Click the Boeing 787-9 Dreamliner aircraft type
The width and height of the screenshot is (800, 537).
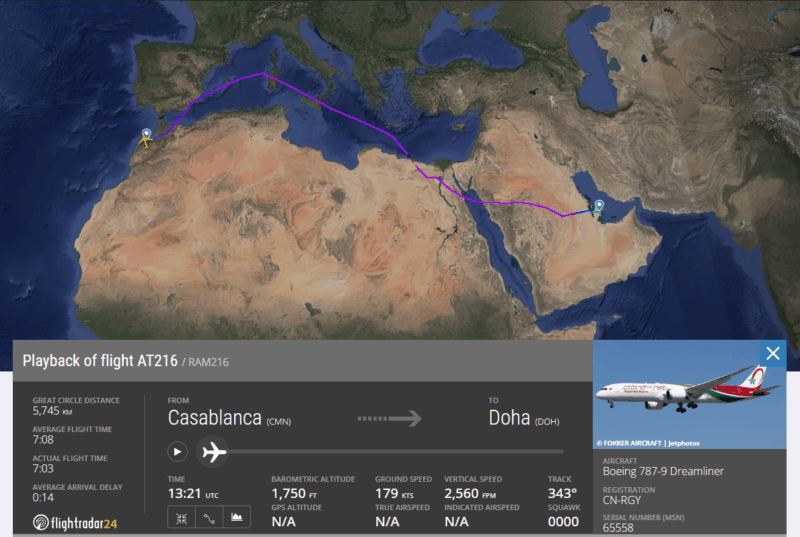[x=663, y=471]
